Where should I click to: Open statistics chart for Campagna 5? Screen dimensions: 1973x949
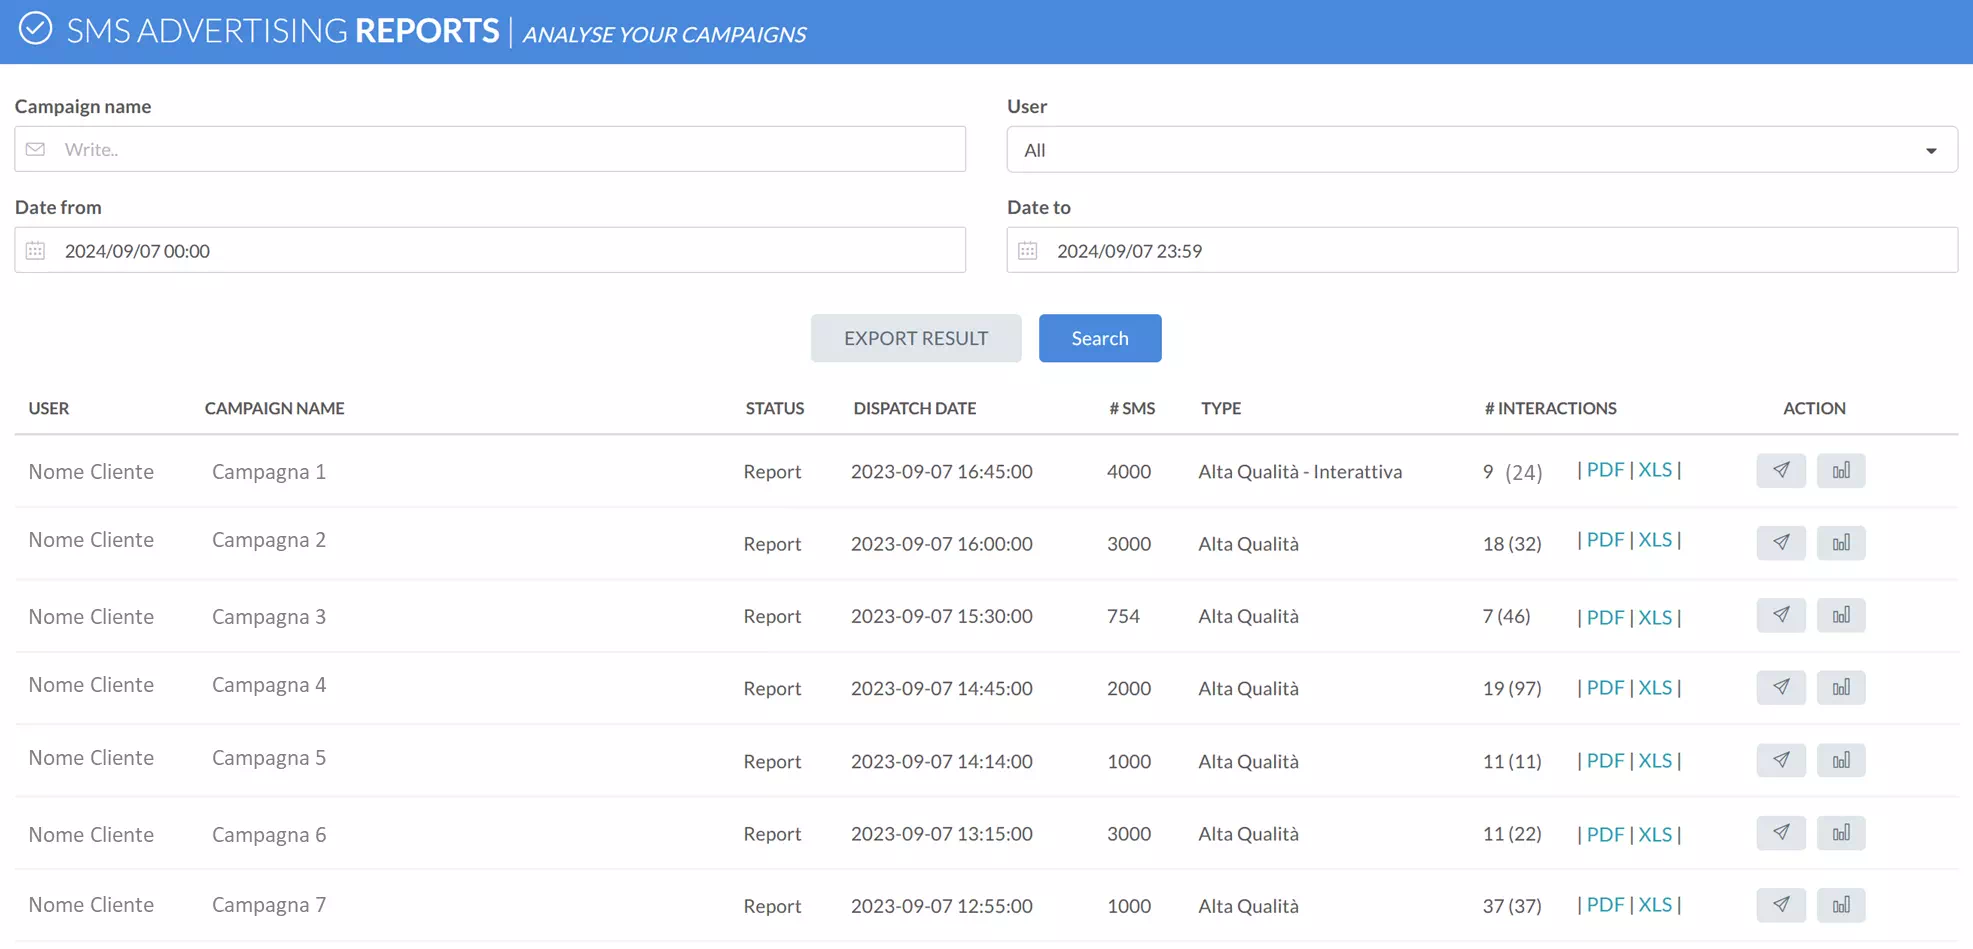[1841, 760]
